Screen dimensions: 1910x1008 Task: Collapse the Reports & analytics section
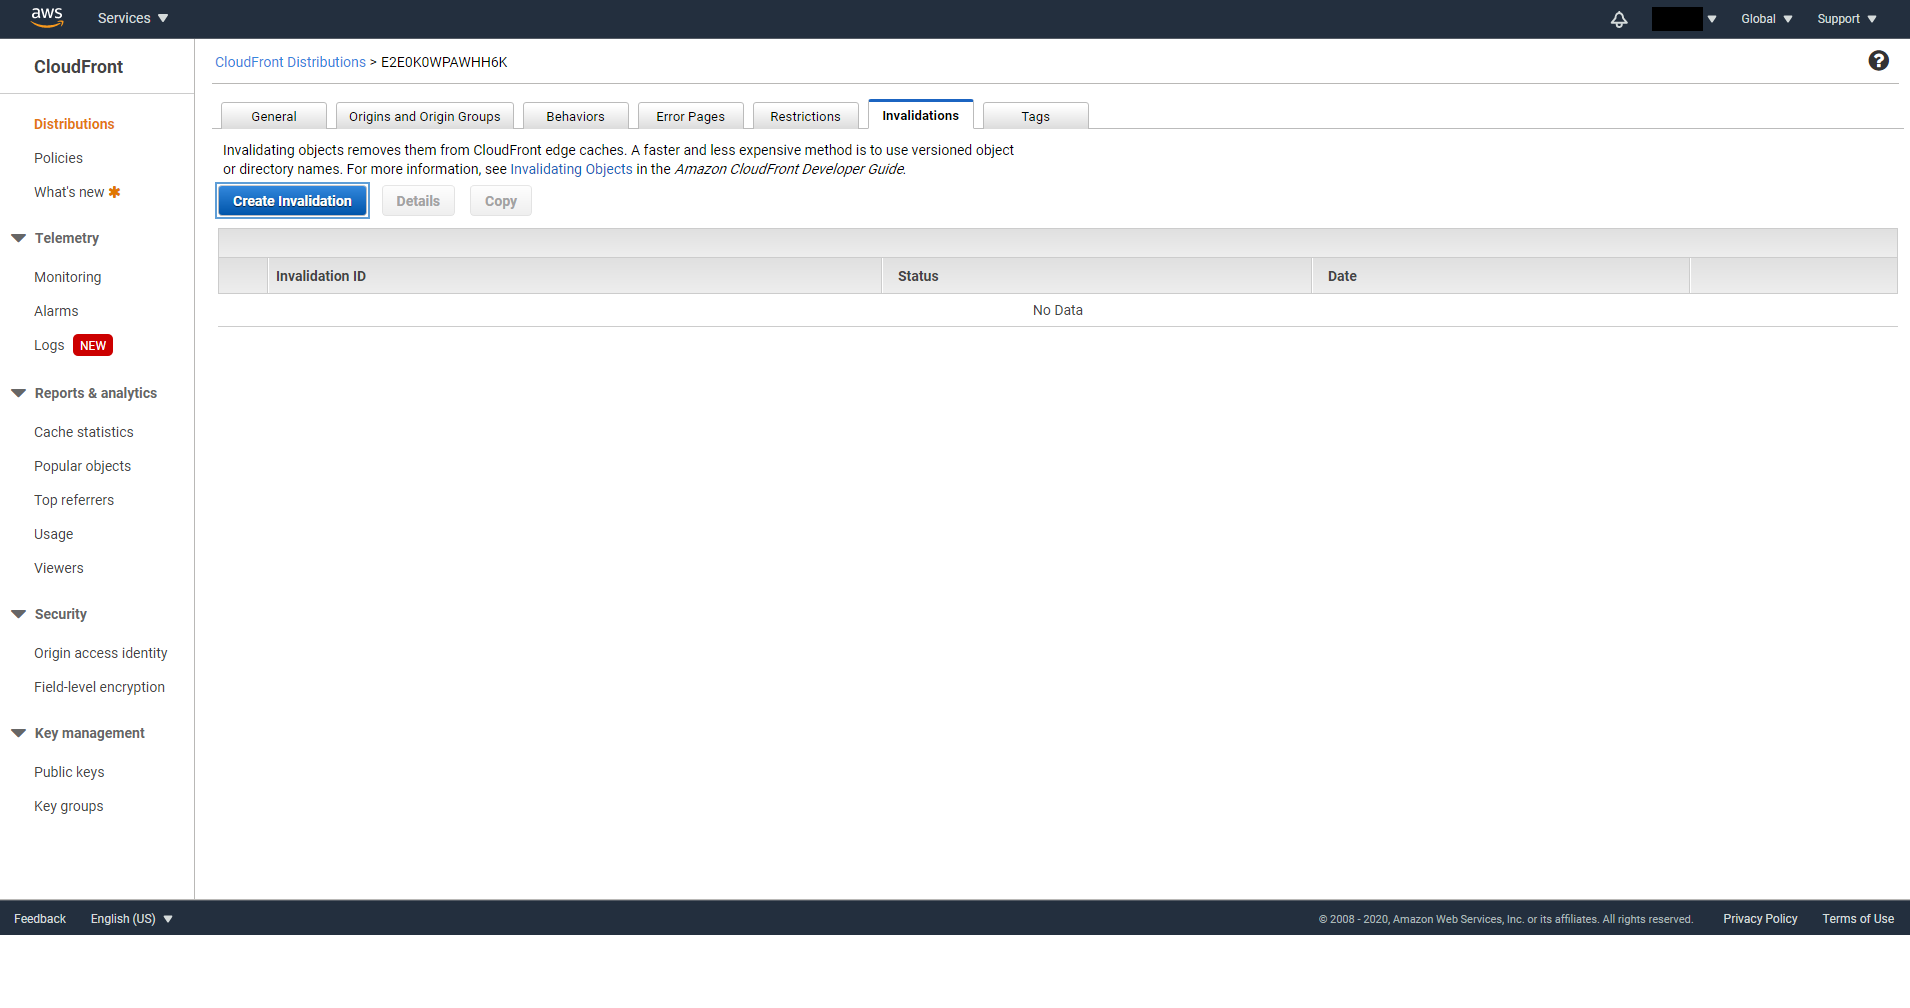(18, 393)
